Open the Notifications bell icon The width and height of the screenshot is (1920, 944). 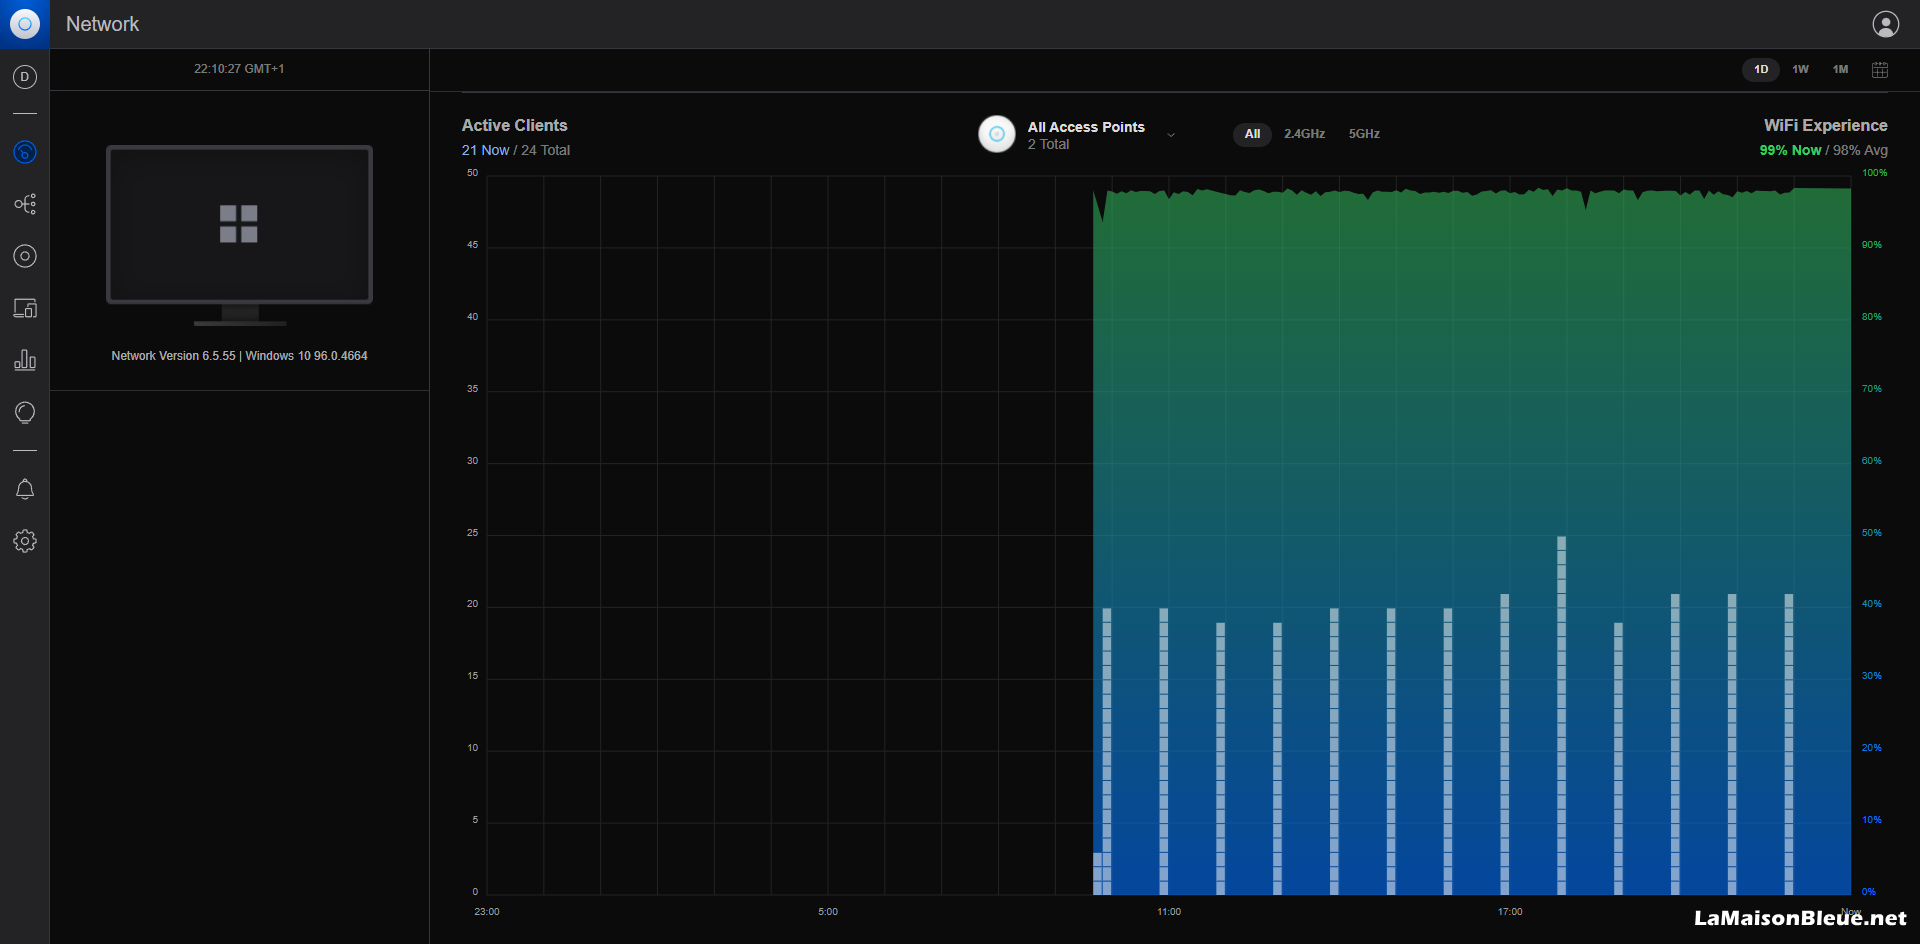click(x=25, y=489)
